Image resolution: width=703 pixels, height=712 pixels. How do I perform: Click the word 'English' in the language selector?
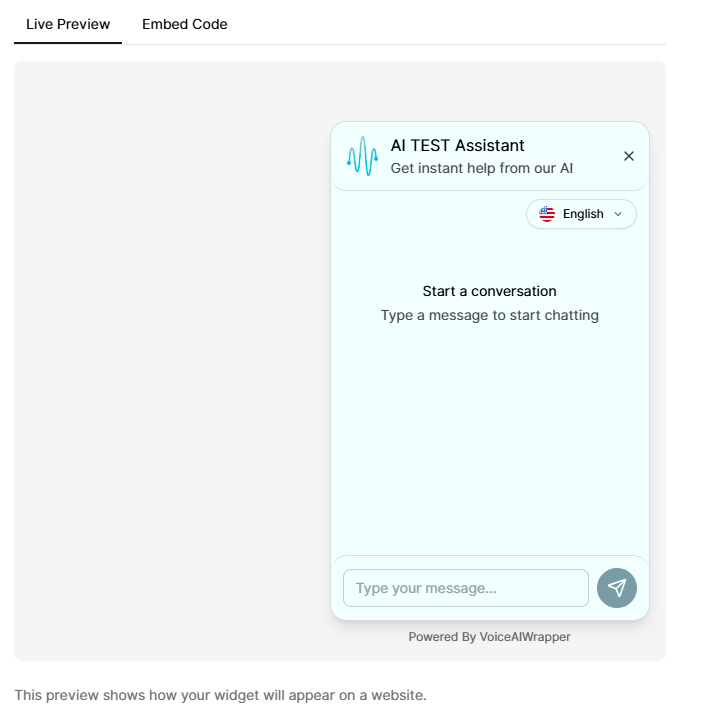(x=583, y=214)
